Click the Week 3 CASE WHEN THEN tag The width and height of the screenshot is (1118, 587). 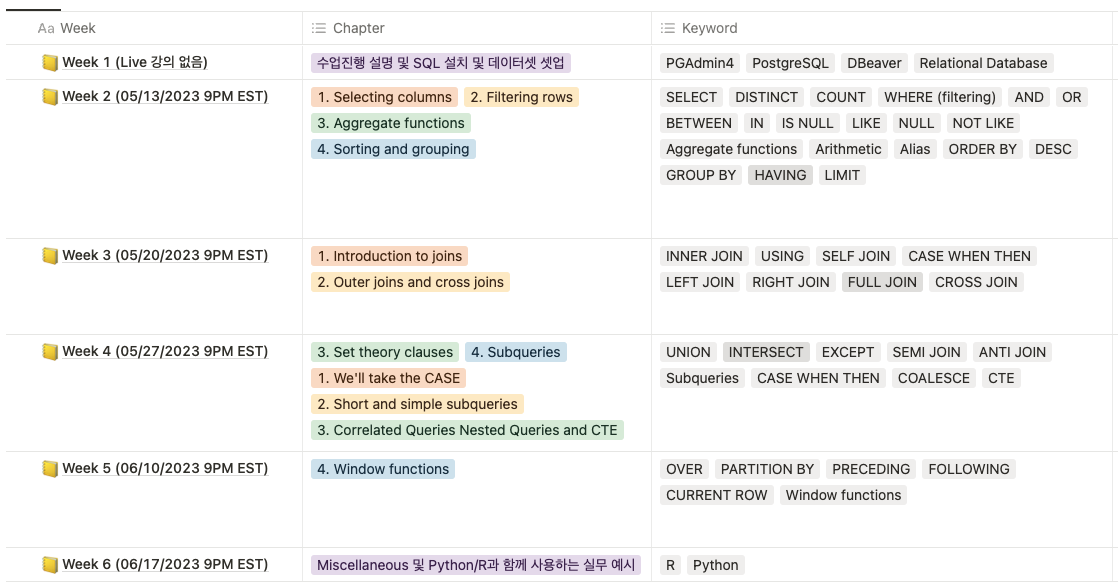pos(969,256)
